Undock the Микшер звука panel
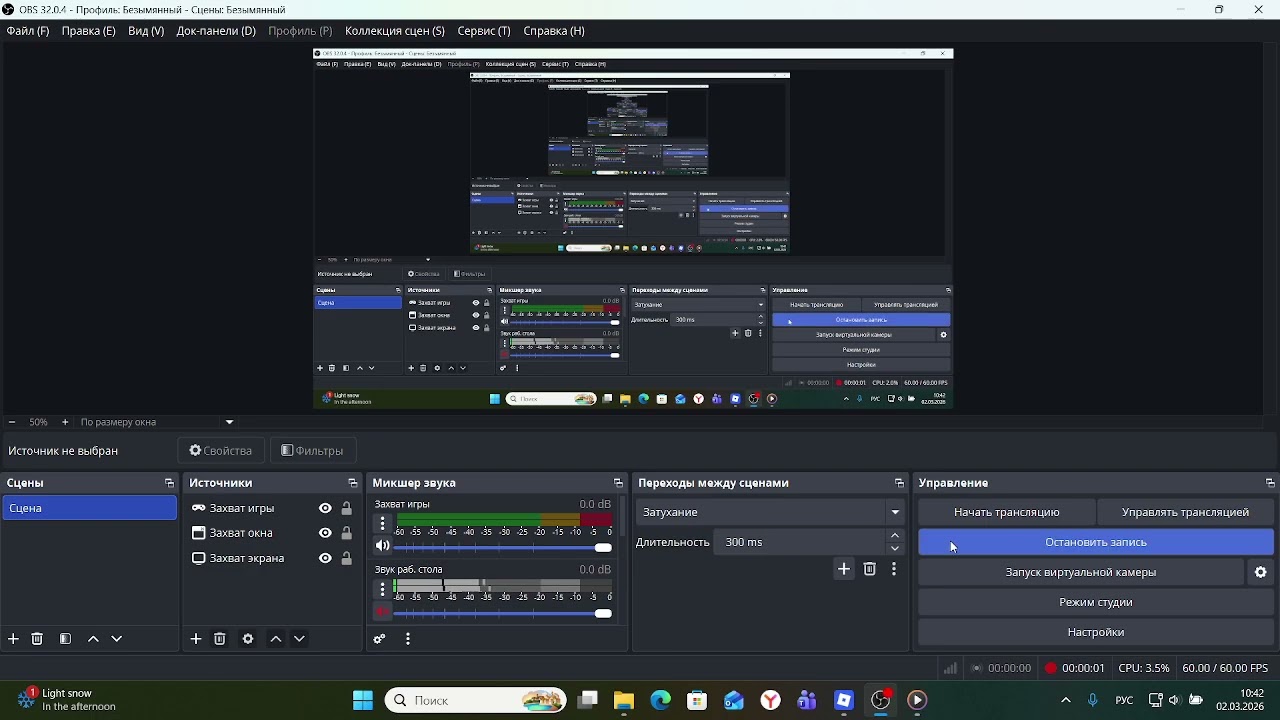Viewport: 1280px width, 720px height. pyautogui.click(x=618, y=483)
